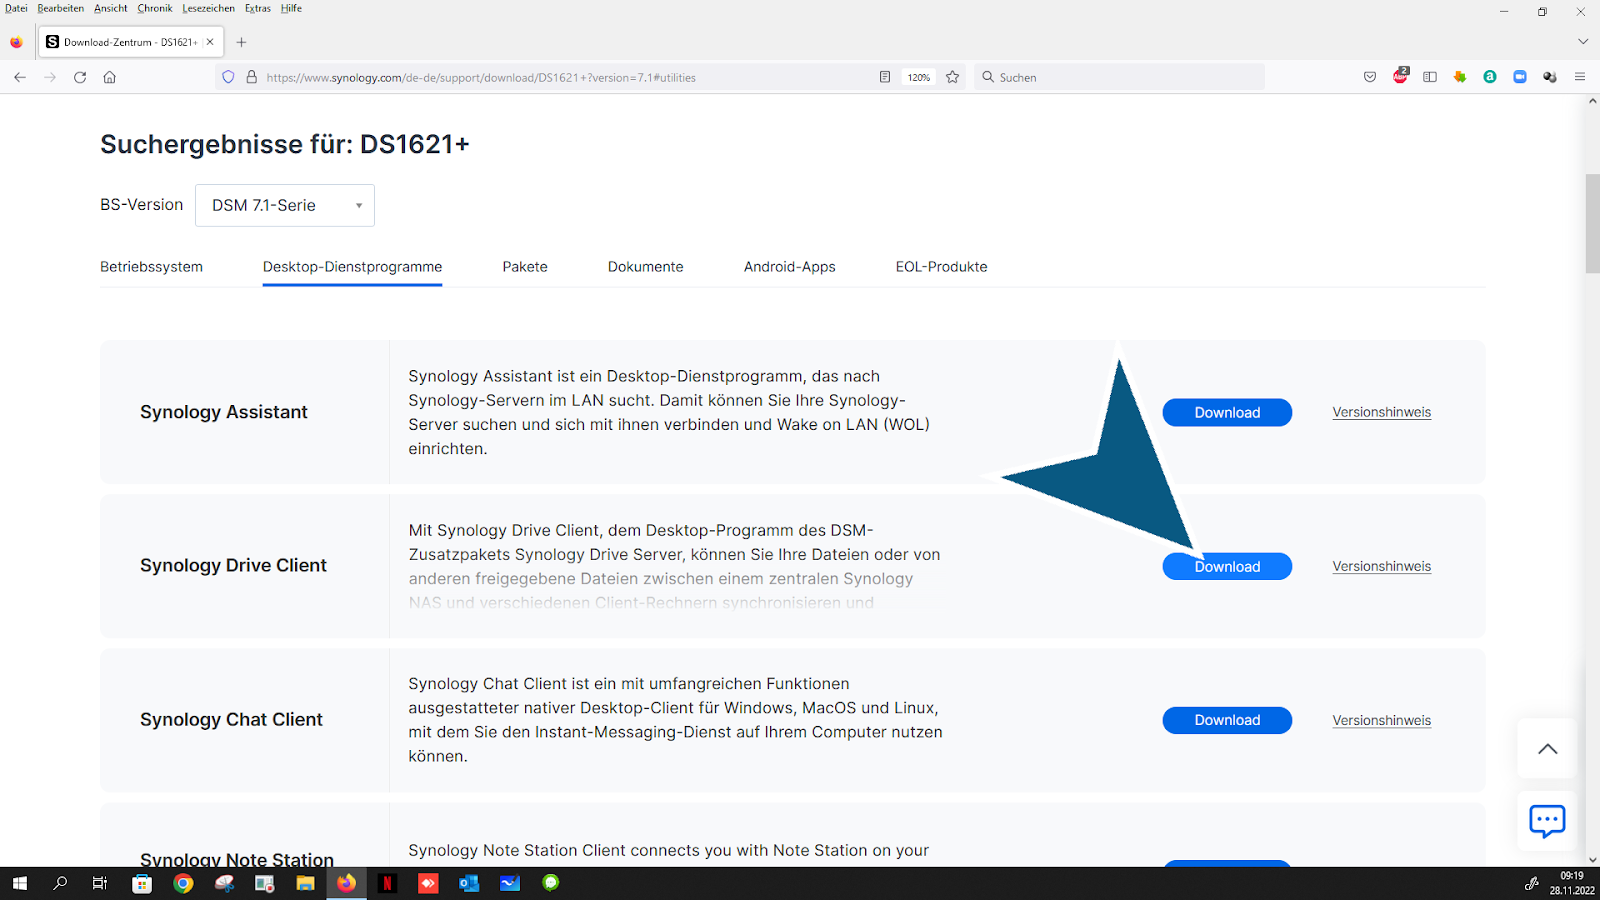Close the Download-Zentrum tab
1600x900 pixels.
(210, 42)
